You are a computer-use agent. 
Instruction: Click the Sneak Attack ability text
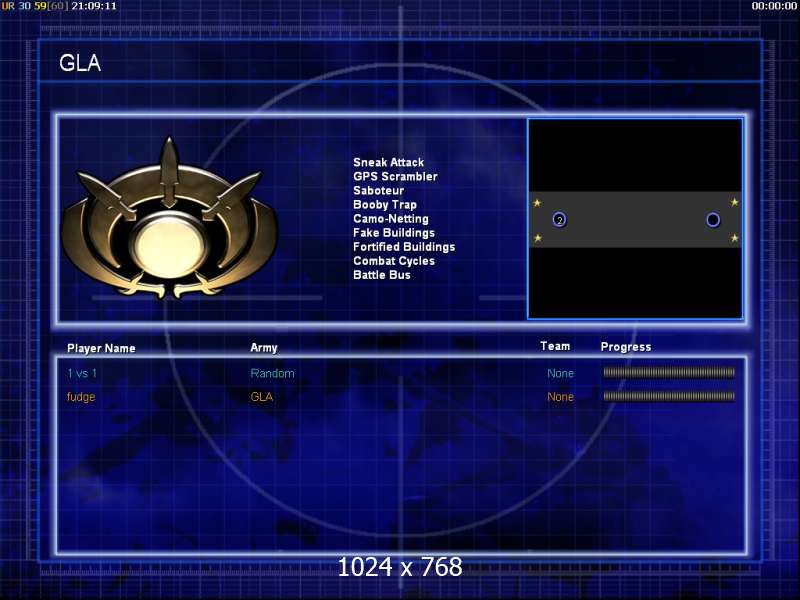tap(388, 162)
